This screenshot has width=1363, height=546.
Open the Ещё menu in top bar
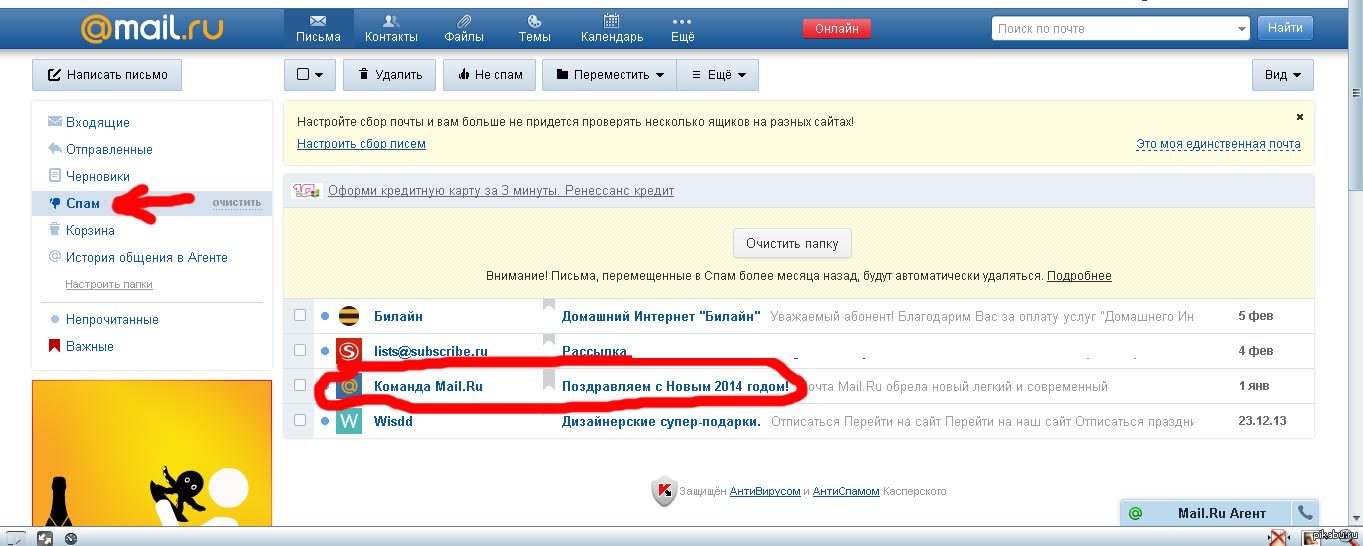point(682,29)
